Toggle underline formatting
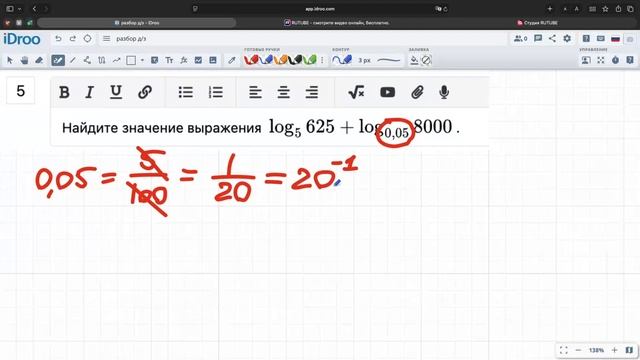 pyautogui.click(x=116, y=92)
